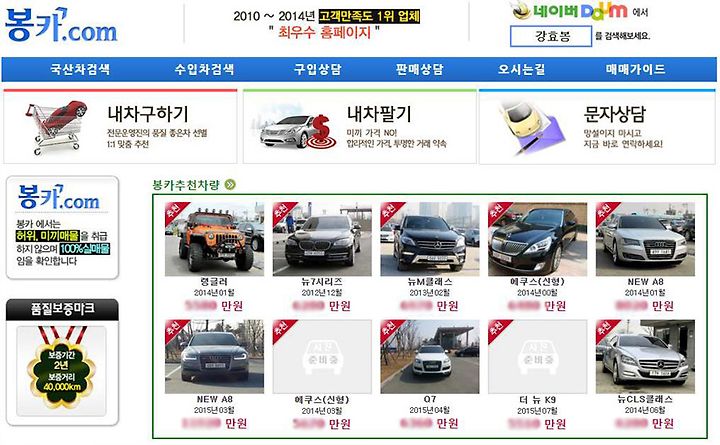Click the quality guarantee medal badge
Screen dimensions: 720x445
(62, 367)
